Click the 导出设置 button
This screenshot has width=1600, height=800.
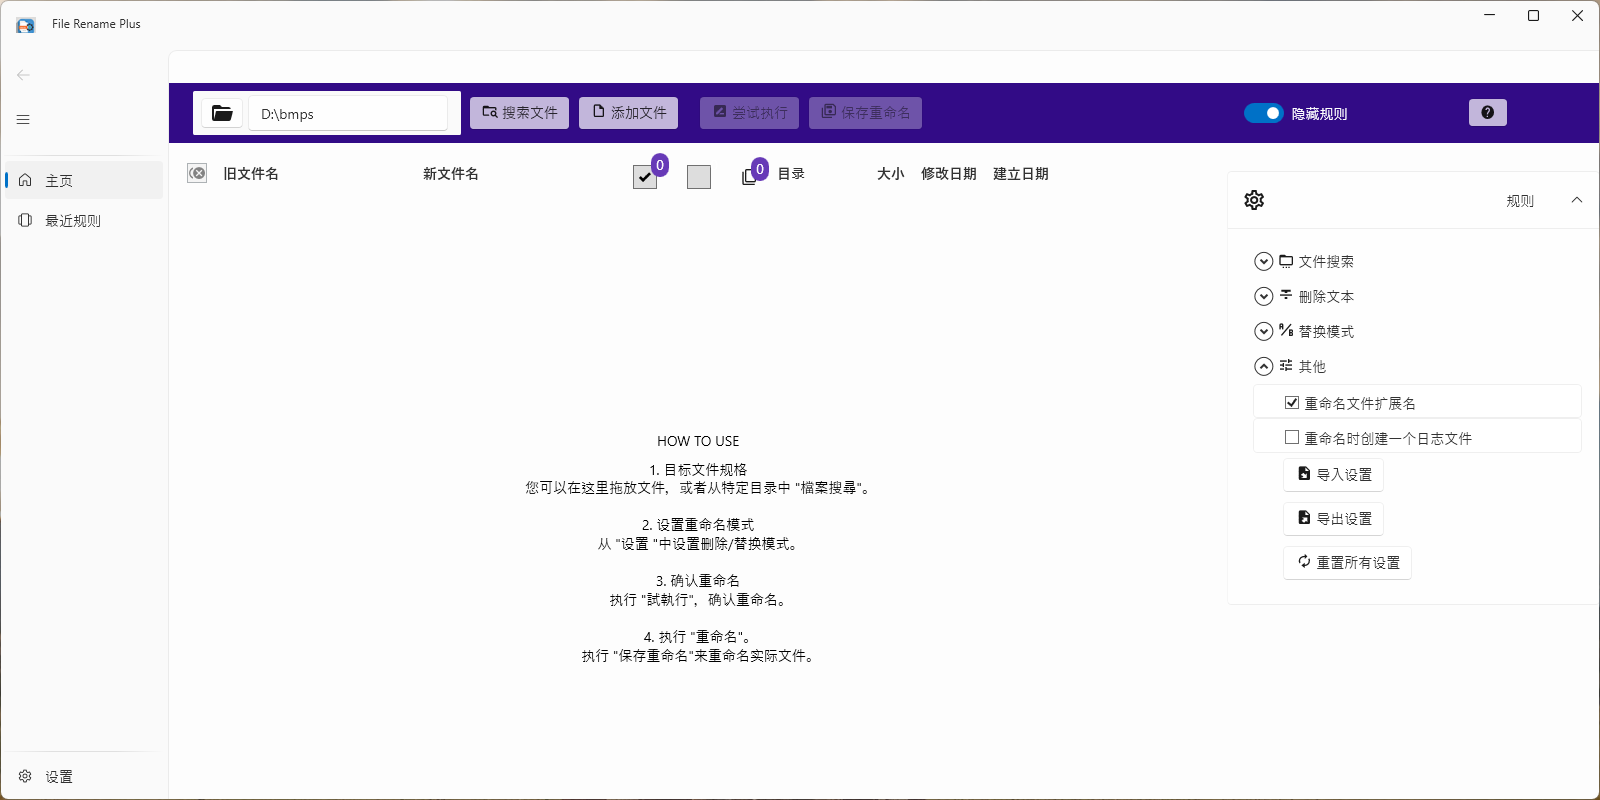click(x=1334, y=519)
